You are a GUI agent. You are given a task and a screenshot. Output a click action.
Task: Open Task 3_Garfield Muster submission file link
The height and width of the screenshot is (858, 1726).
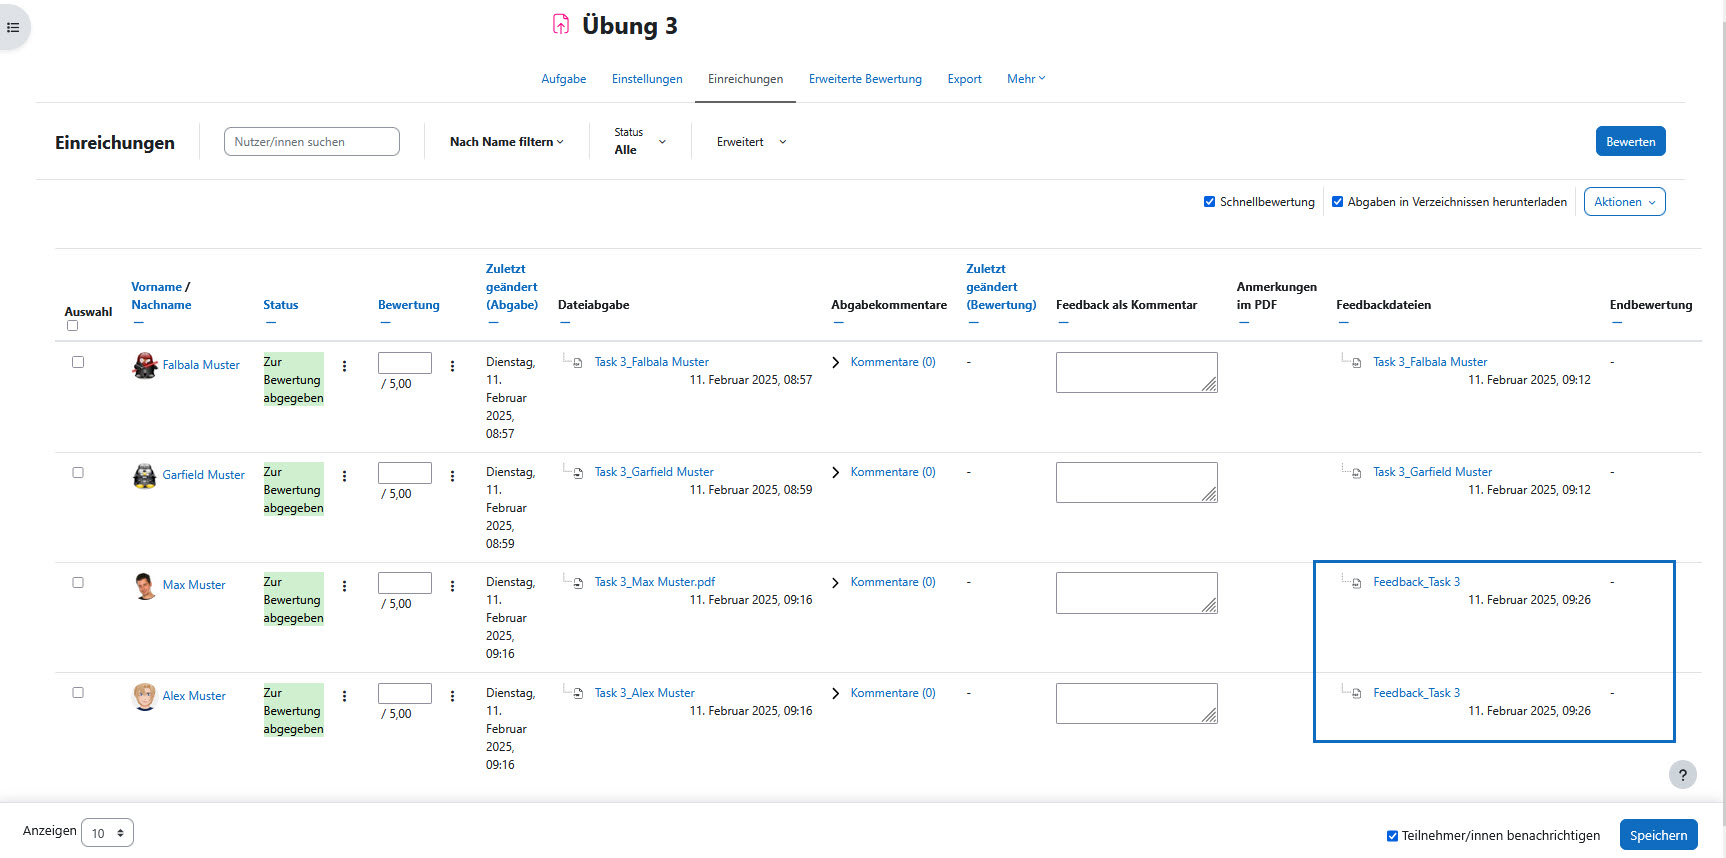click(x=654, y=472)
